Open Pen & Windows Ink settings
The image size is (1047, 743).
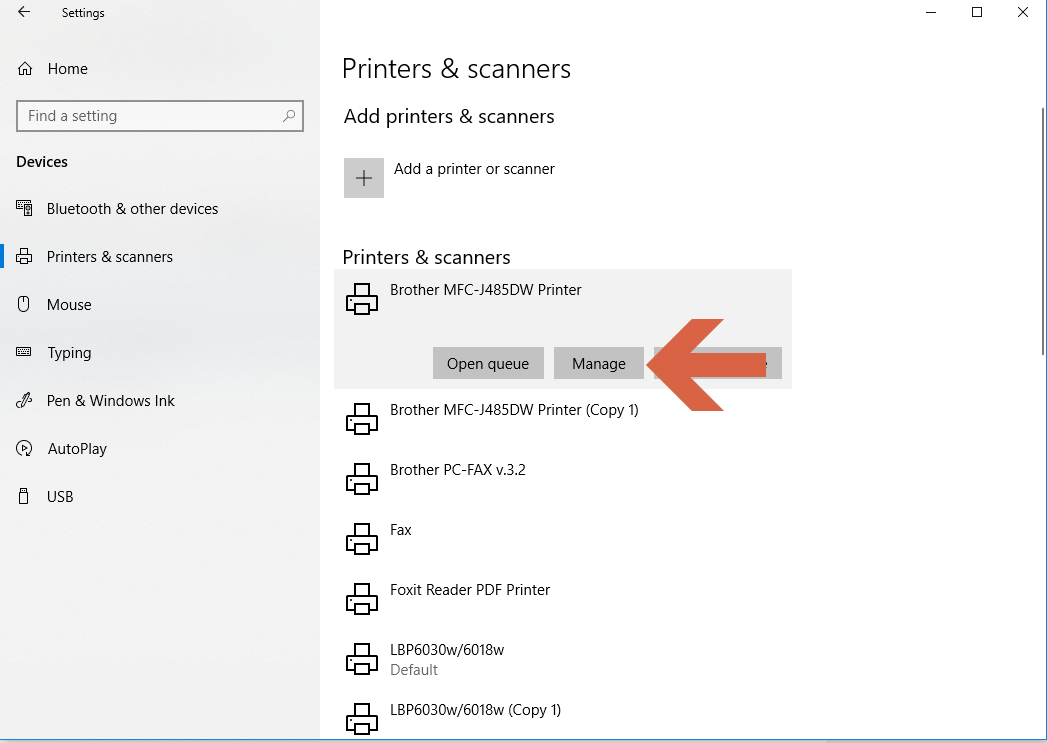click(111, 401)
